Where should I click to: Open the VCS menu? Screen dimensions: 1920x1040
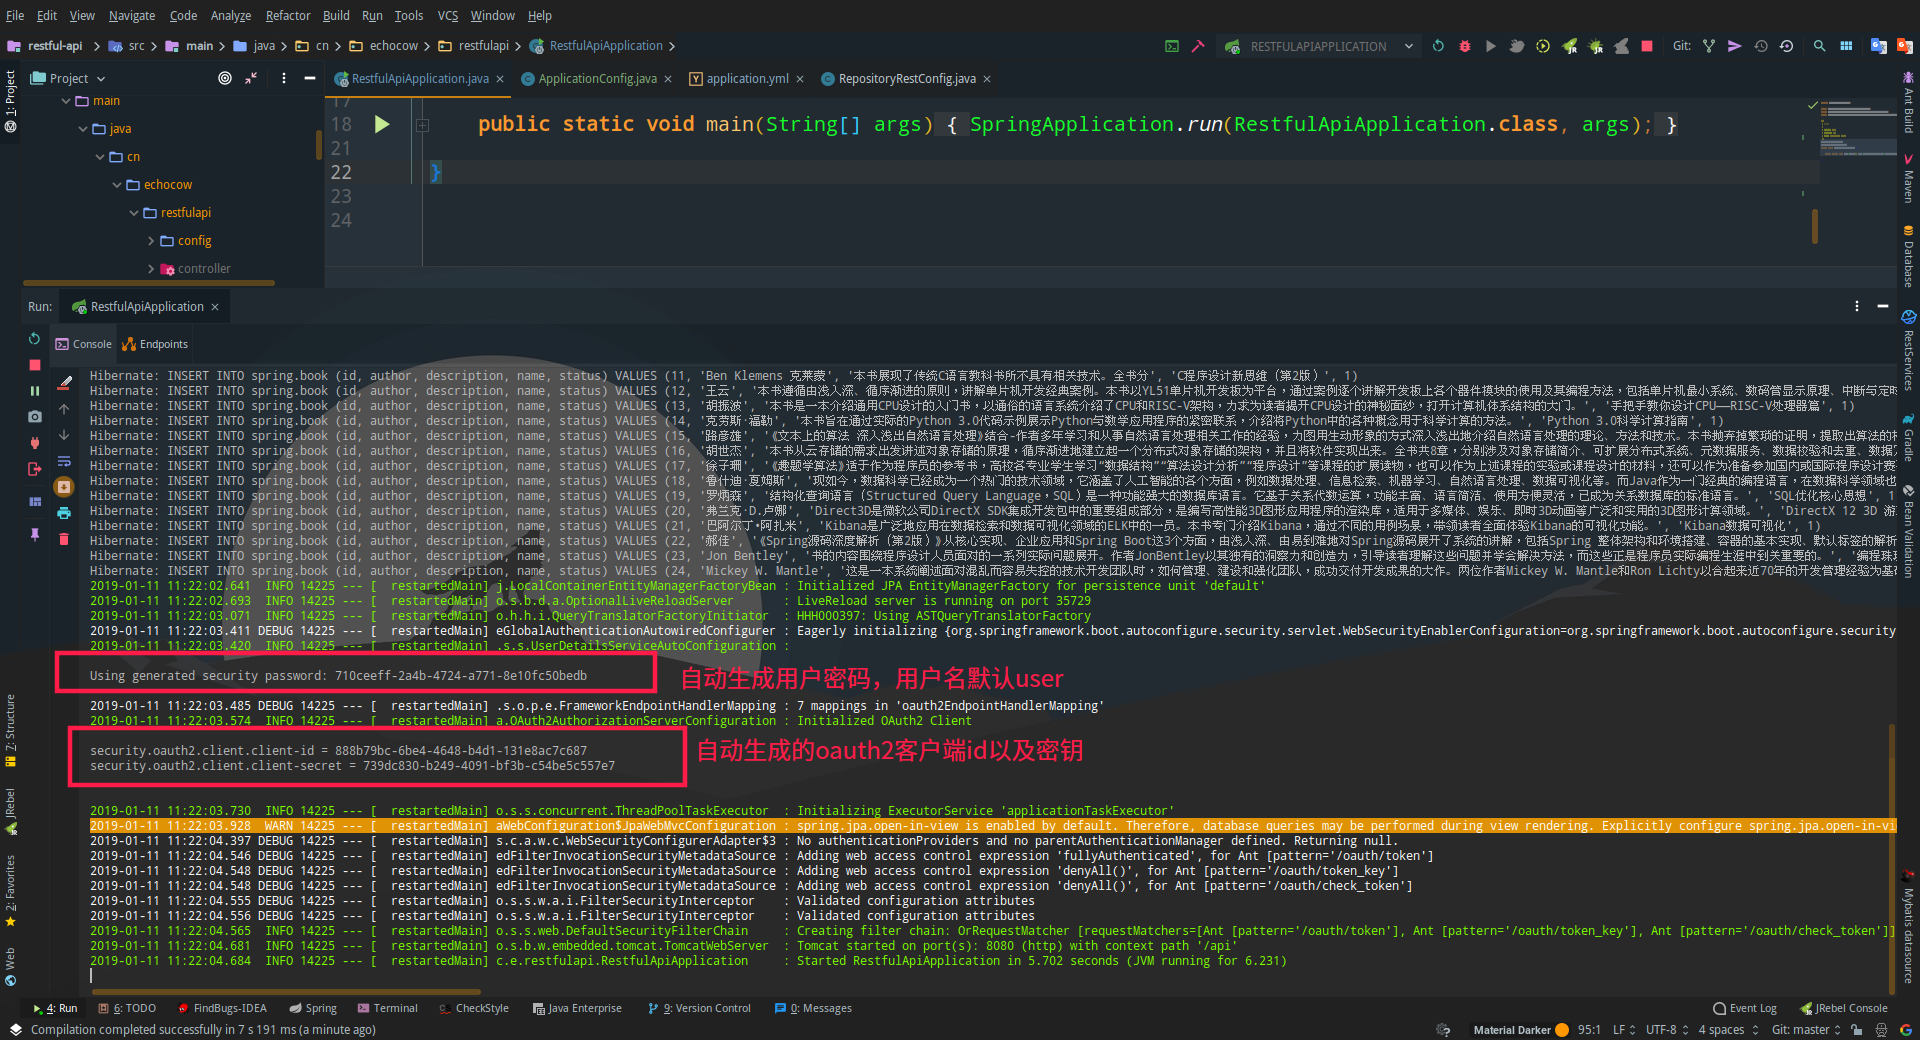click(x=448, y=15)
